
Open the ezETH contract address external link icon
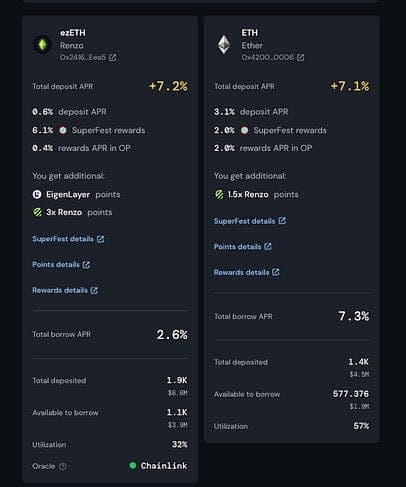(113, 57)
